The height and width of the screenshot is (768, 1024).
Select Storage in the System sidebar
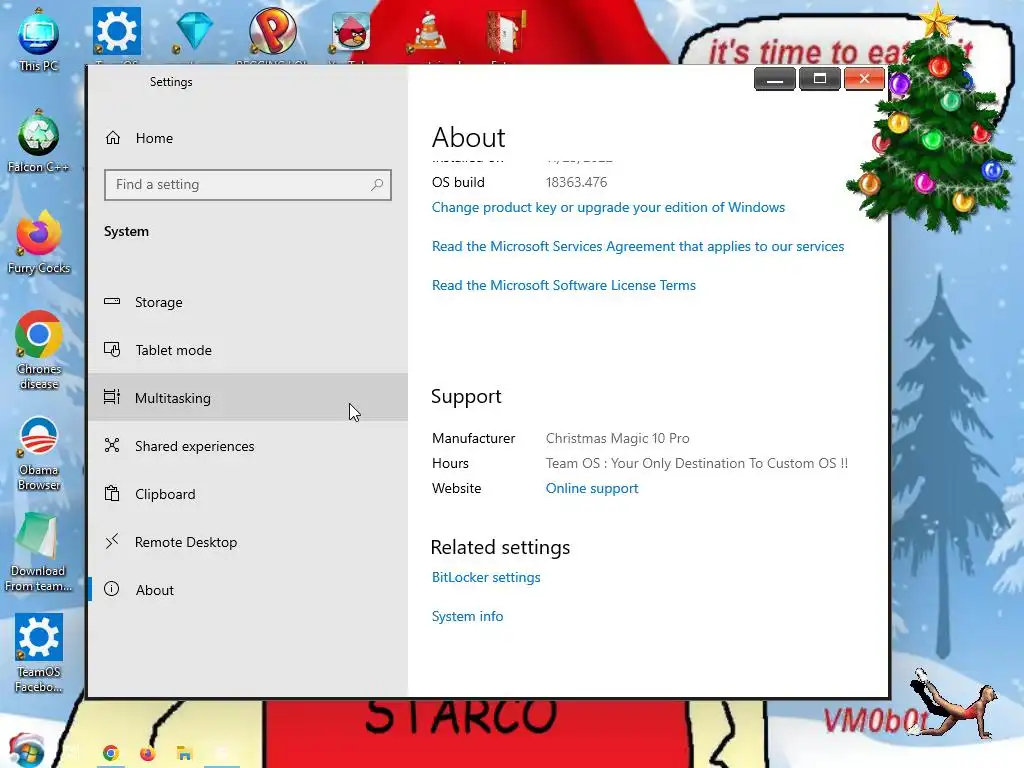pos(248,302)
